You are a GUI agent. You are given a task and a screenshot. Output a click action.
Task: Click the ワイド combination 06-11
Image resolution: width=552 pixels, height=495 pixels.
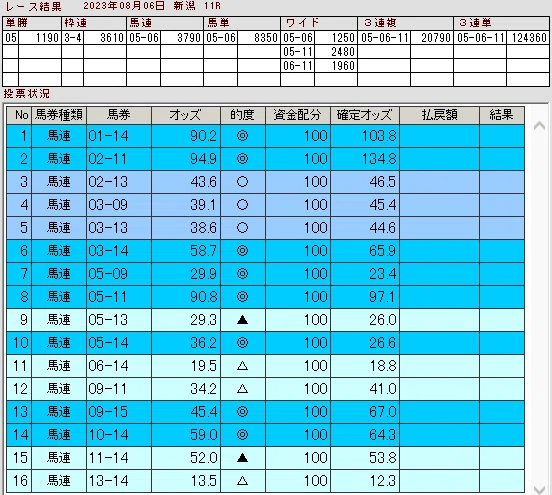click(x=298, y=66)
